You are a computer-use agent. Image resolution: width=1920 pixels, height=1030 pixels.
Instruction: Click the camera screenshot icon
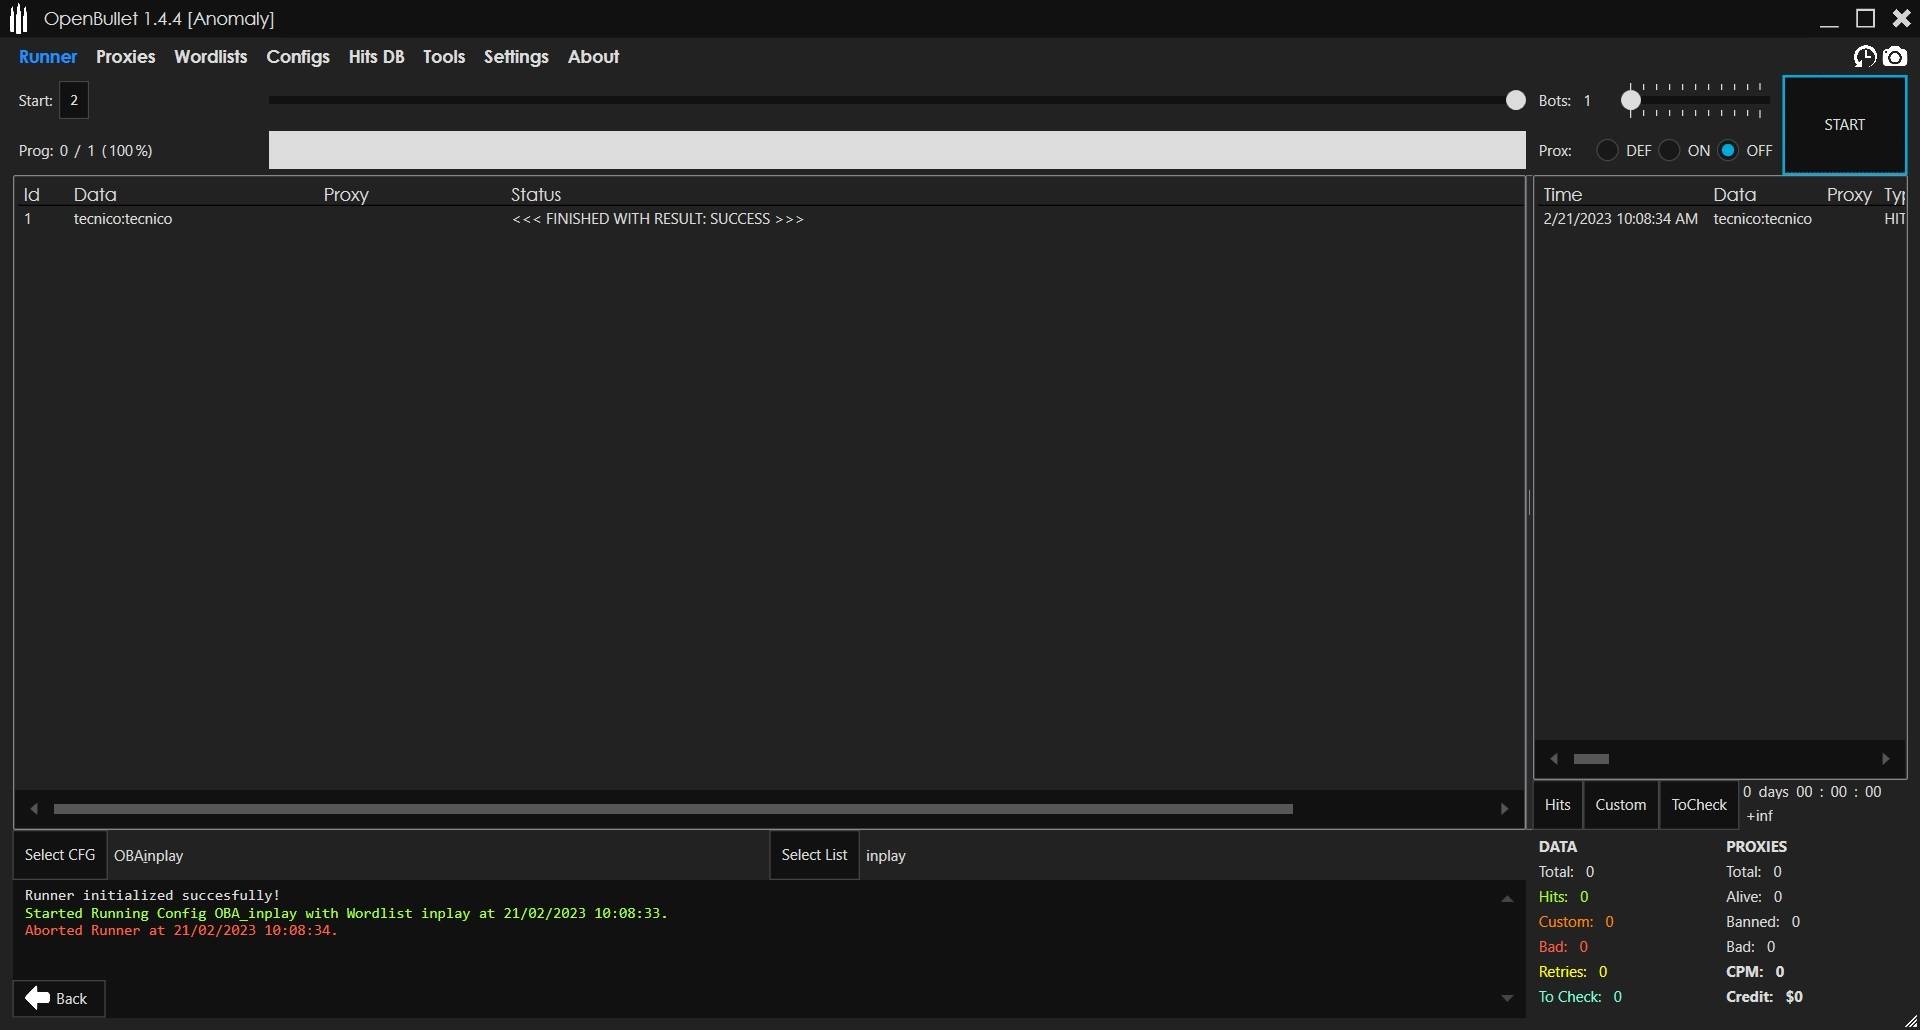[x=1894, y=57]
